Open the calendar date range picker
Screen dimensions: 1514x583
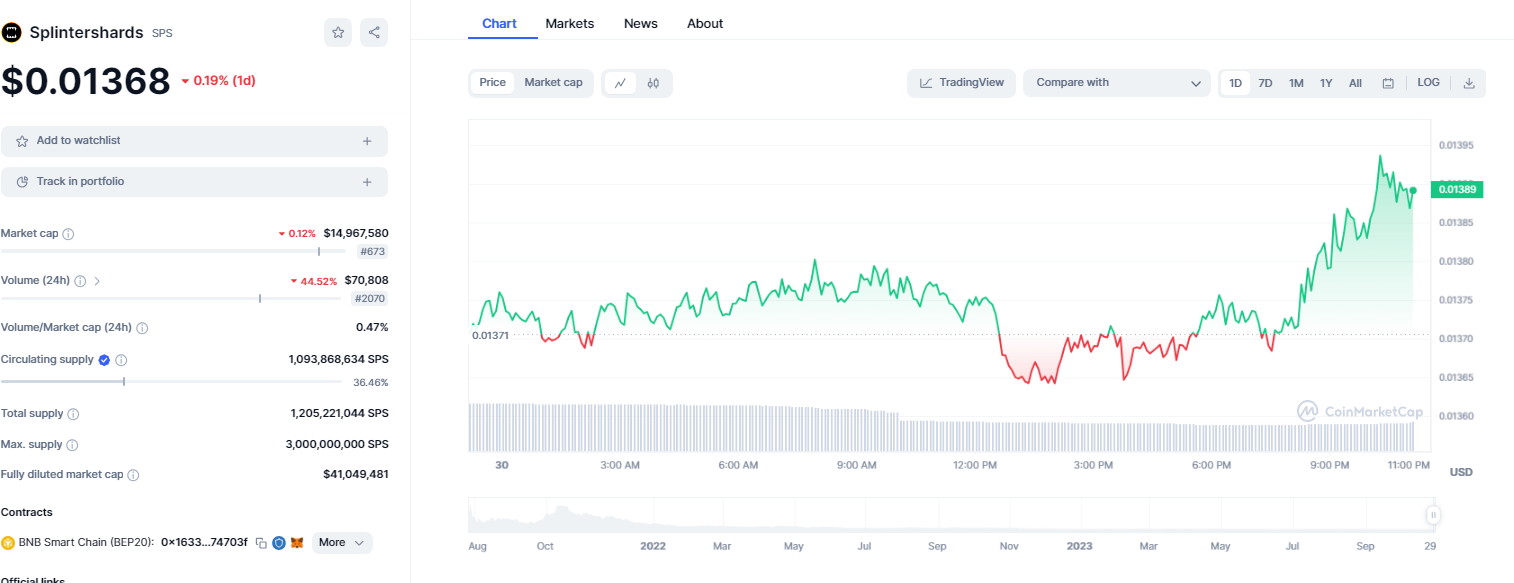tap(1388, 83)
